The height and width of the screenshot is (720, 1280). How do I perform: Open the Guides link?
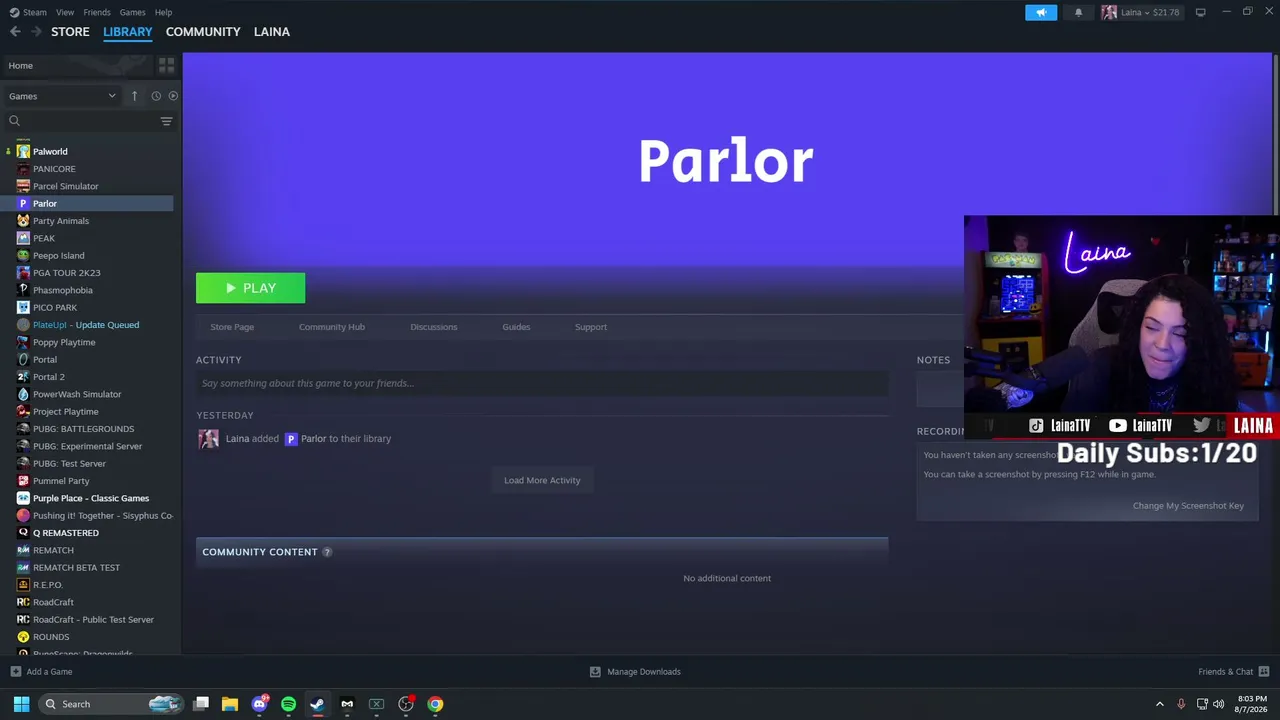point(516,327)
